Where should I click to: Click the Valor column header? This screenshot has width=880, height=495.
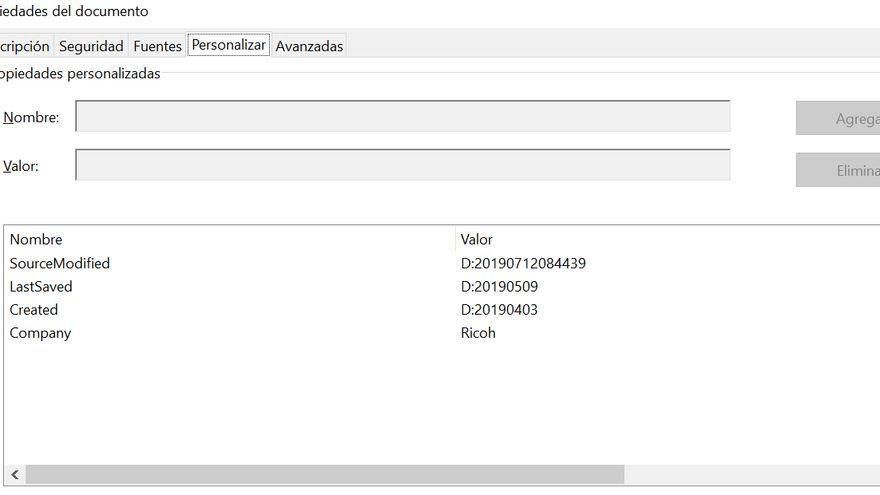(x=668, y=239)
